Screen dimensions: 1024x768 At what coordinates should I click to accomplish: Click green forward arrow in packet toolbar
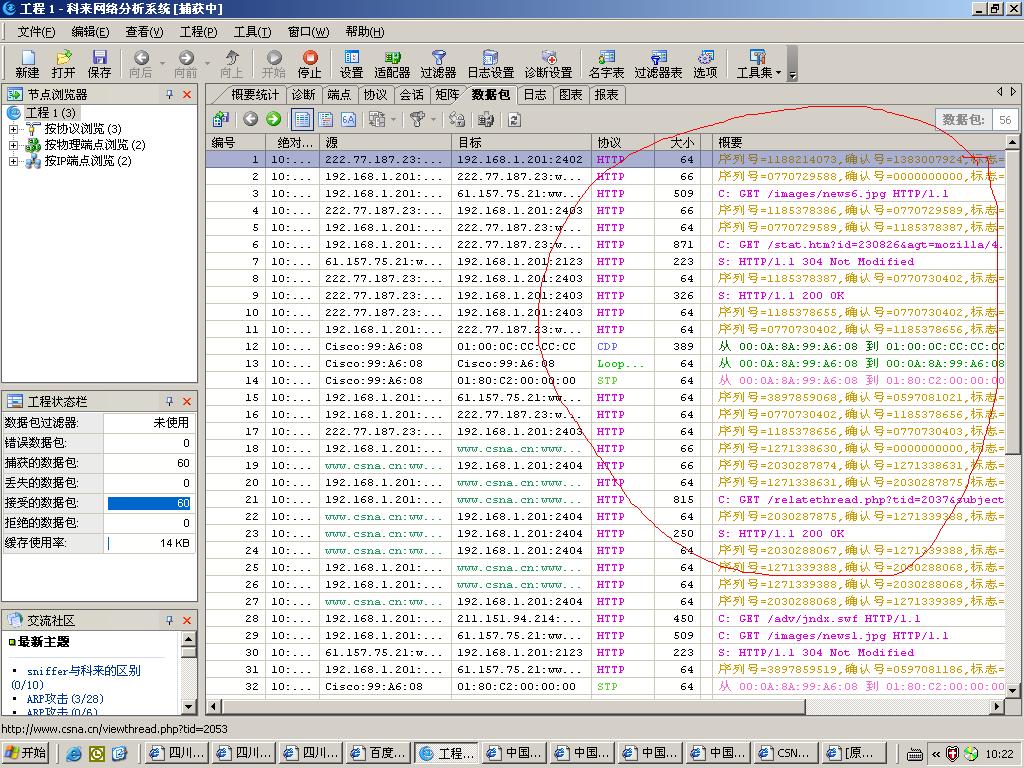click(x=273, y=120)
